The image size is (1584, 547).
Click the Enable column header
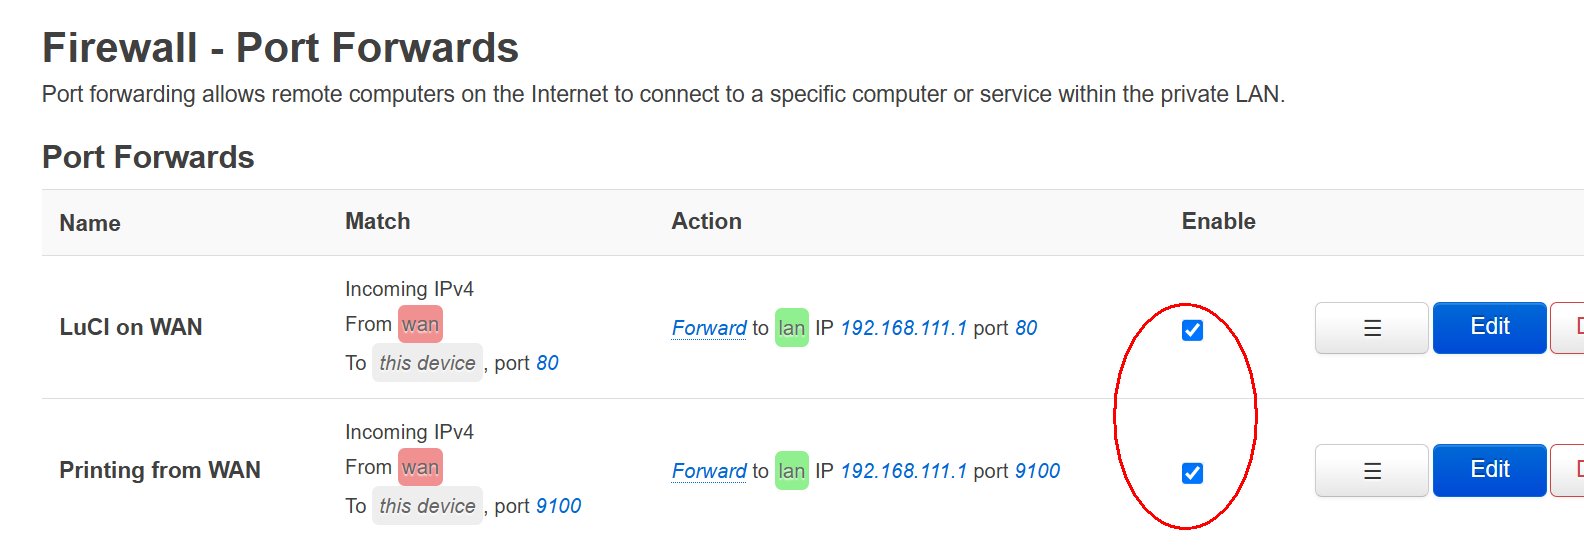click(x=1218, y=222)
